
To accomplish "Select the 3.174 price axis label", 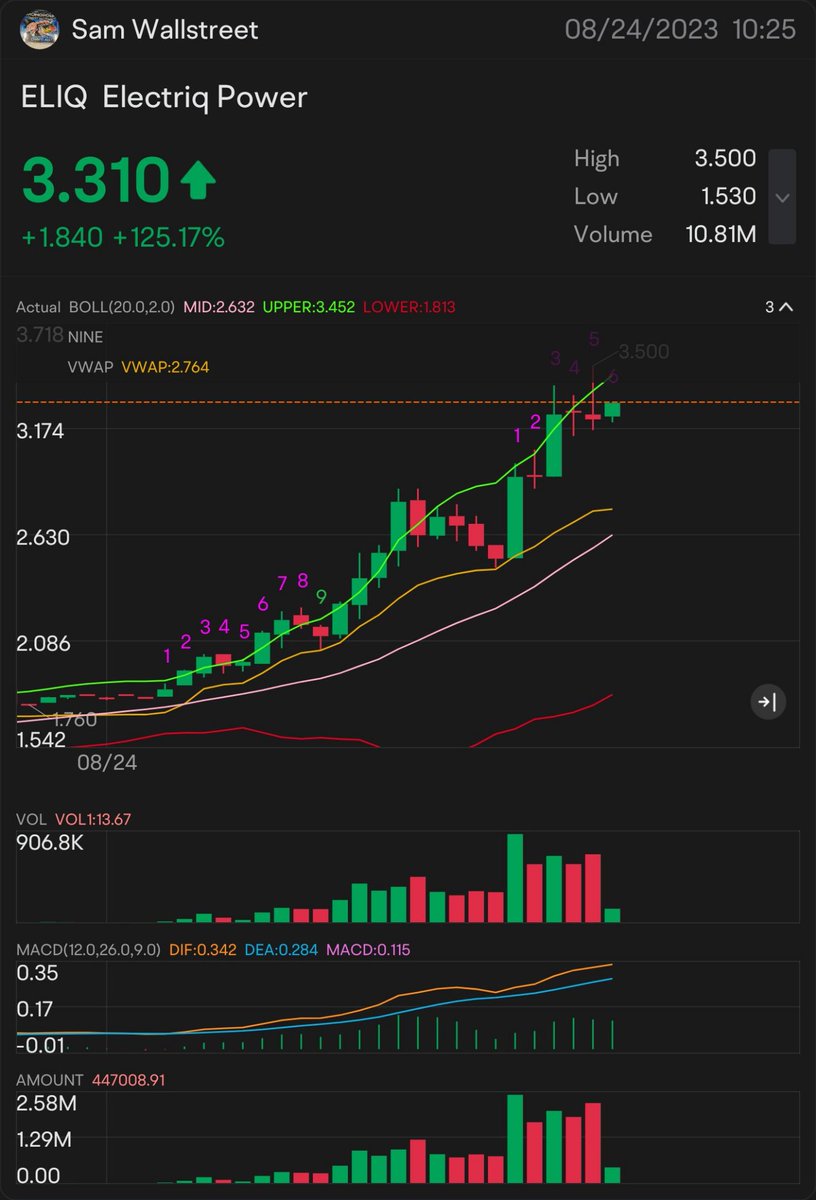I will pos(40,431).
